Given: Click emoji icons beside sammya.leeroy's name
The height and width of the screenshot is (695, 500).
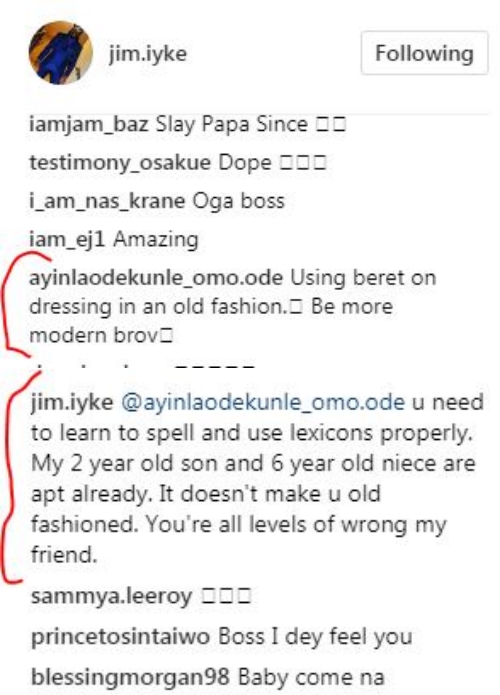Looking at the screenshot, I should click(x=226, y=597).
